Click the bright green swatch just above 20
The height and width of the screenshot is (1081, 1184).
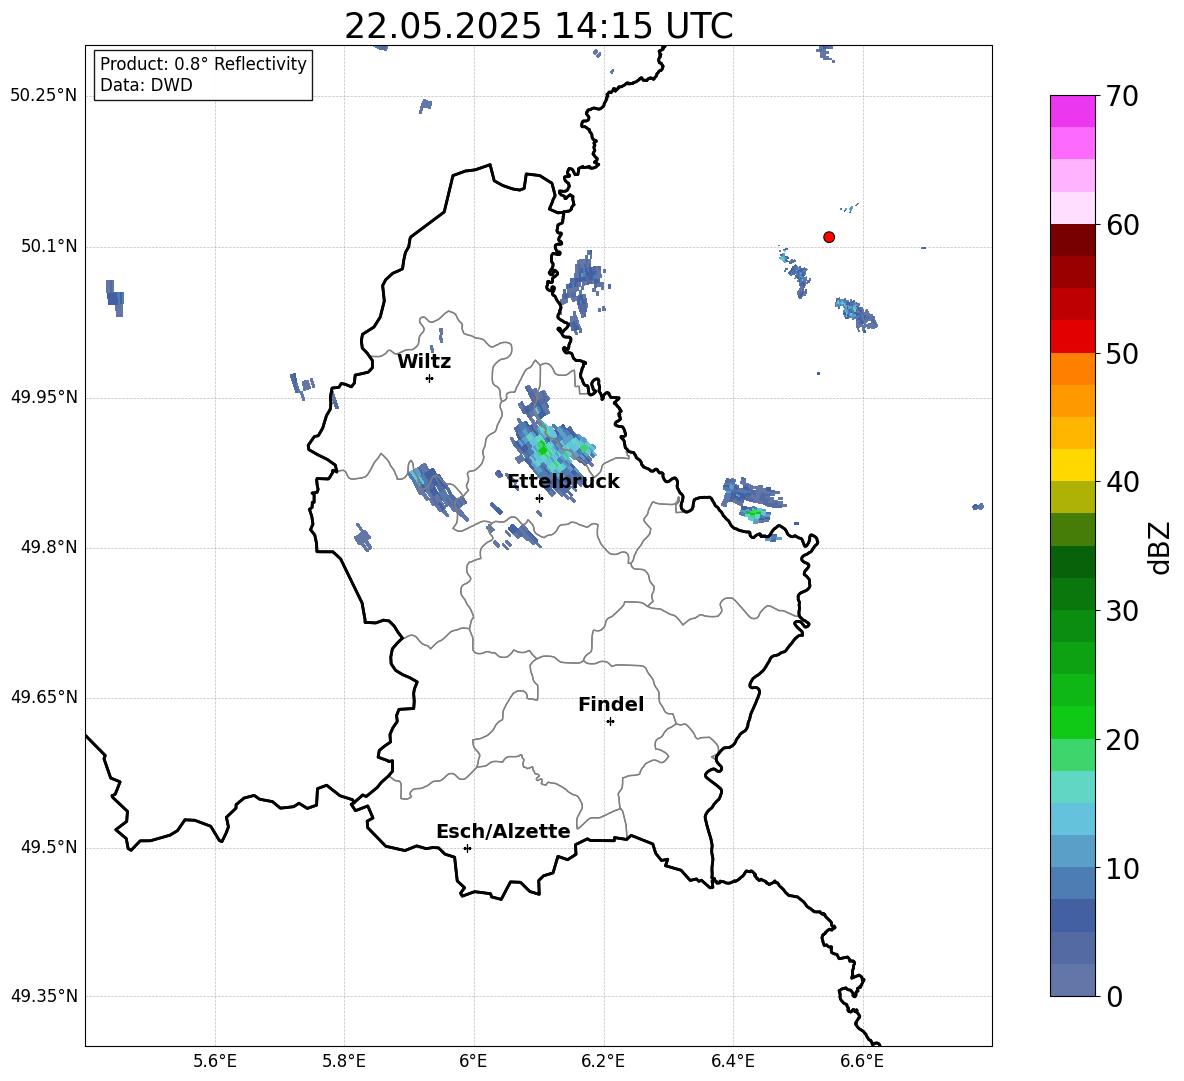(x=1072, y=722)
